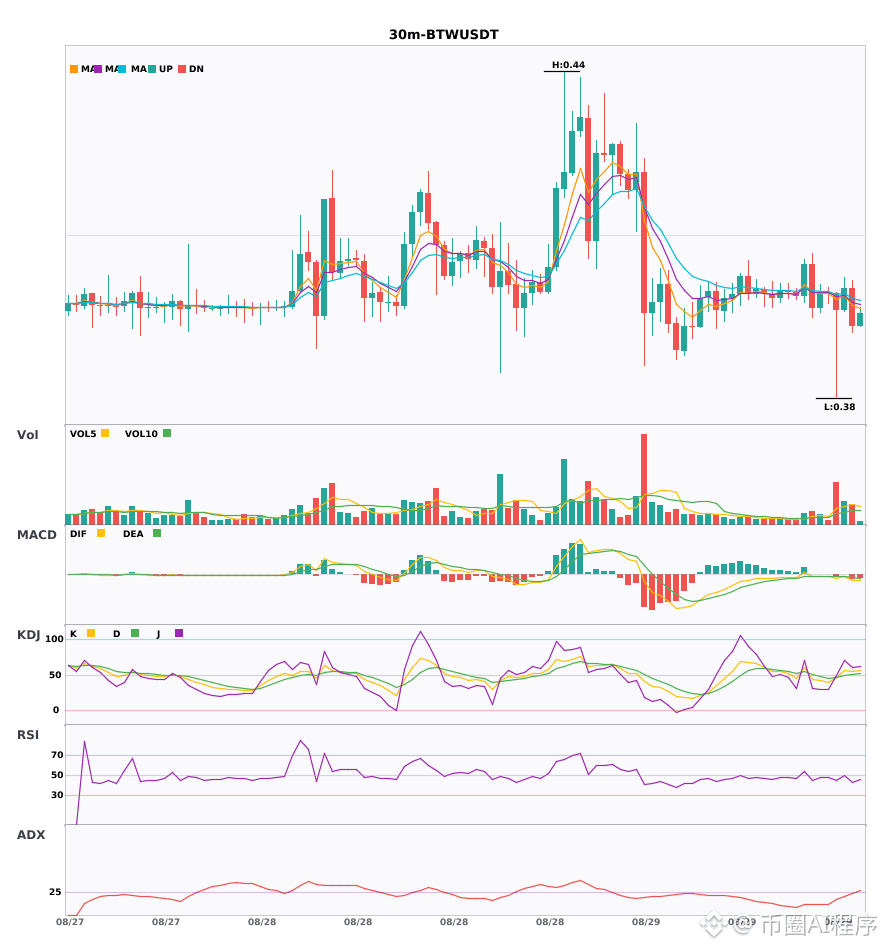Image resolution: width=885 pixels, height=950 pixels.
Task: Click the DEA legend text
Action: coord(133,534)
